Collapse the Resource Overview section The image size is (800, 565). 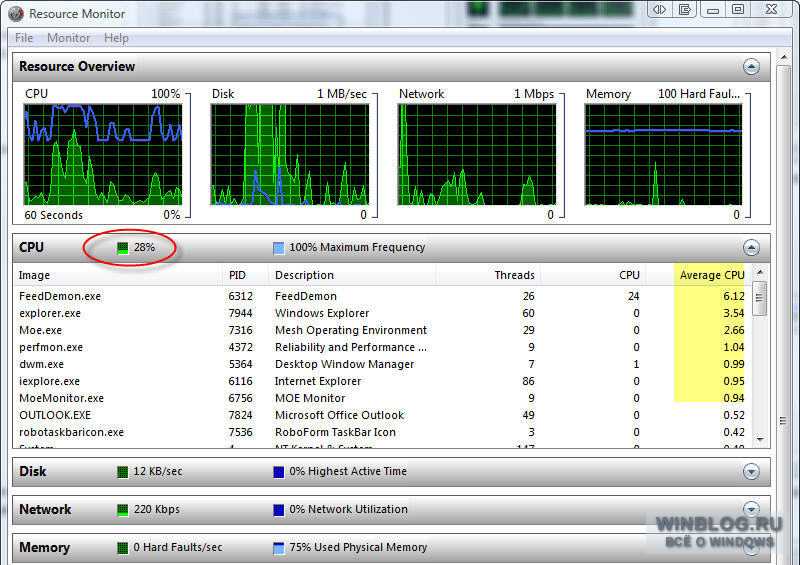click(751, 66)
